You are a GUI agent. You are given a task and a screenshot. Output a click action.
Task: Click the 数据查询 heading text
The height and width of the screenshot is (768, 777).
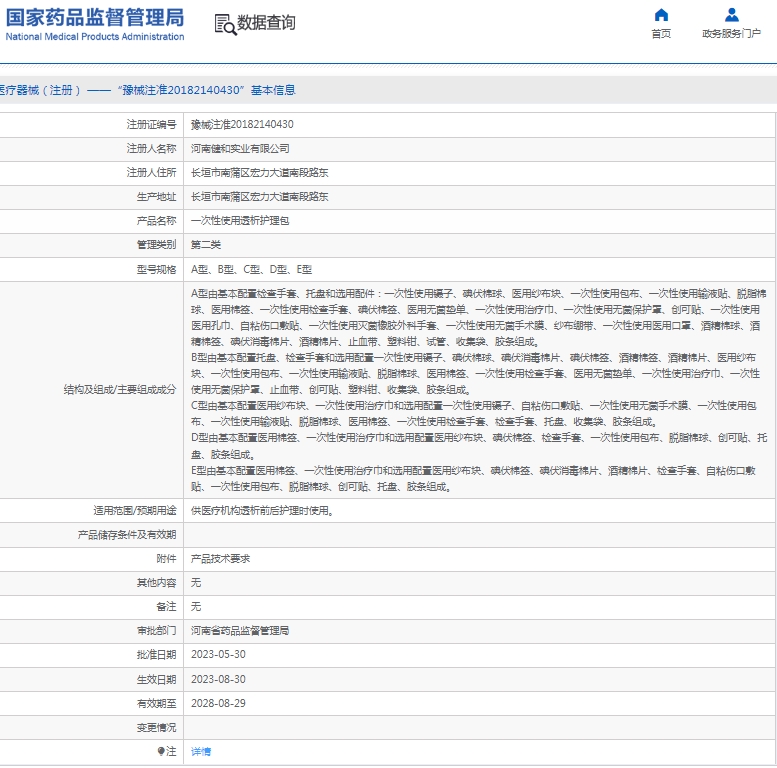[x=266, y=23]
